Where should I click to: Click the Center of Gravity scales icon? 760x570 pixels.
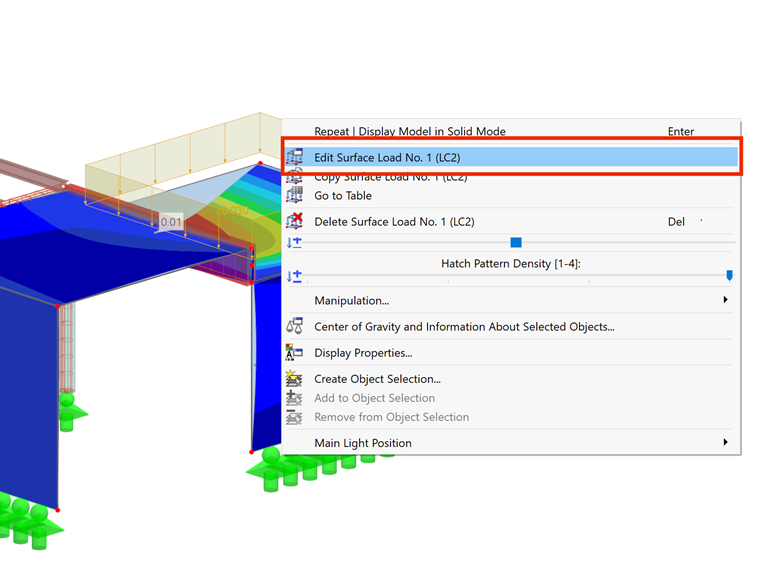click(294, 326)
